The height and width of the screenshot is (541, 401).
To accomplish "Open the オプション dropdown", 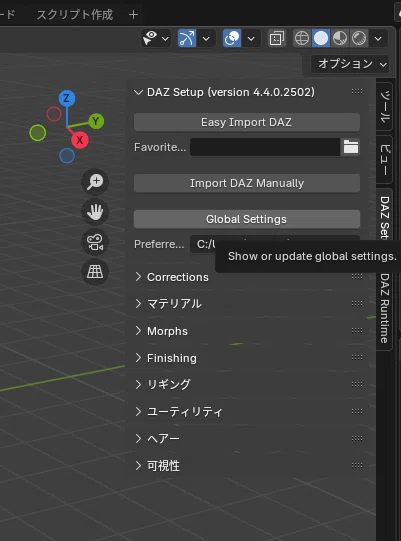I will coord(350,64).
